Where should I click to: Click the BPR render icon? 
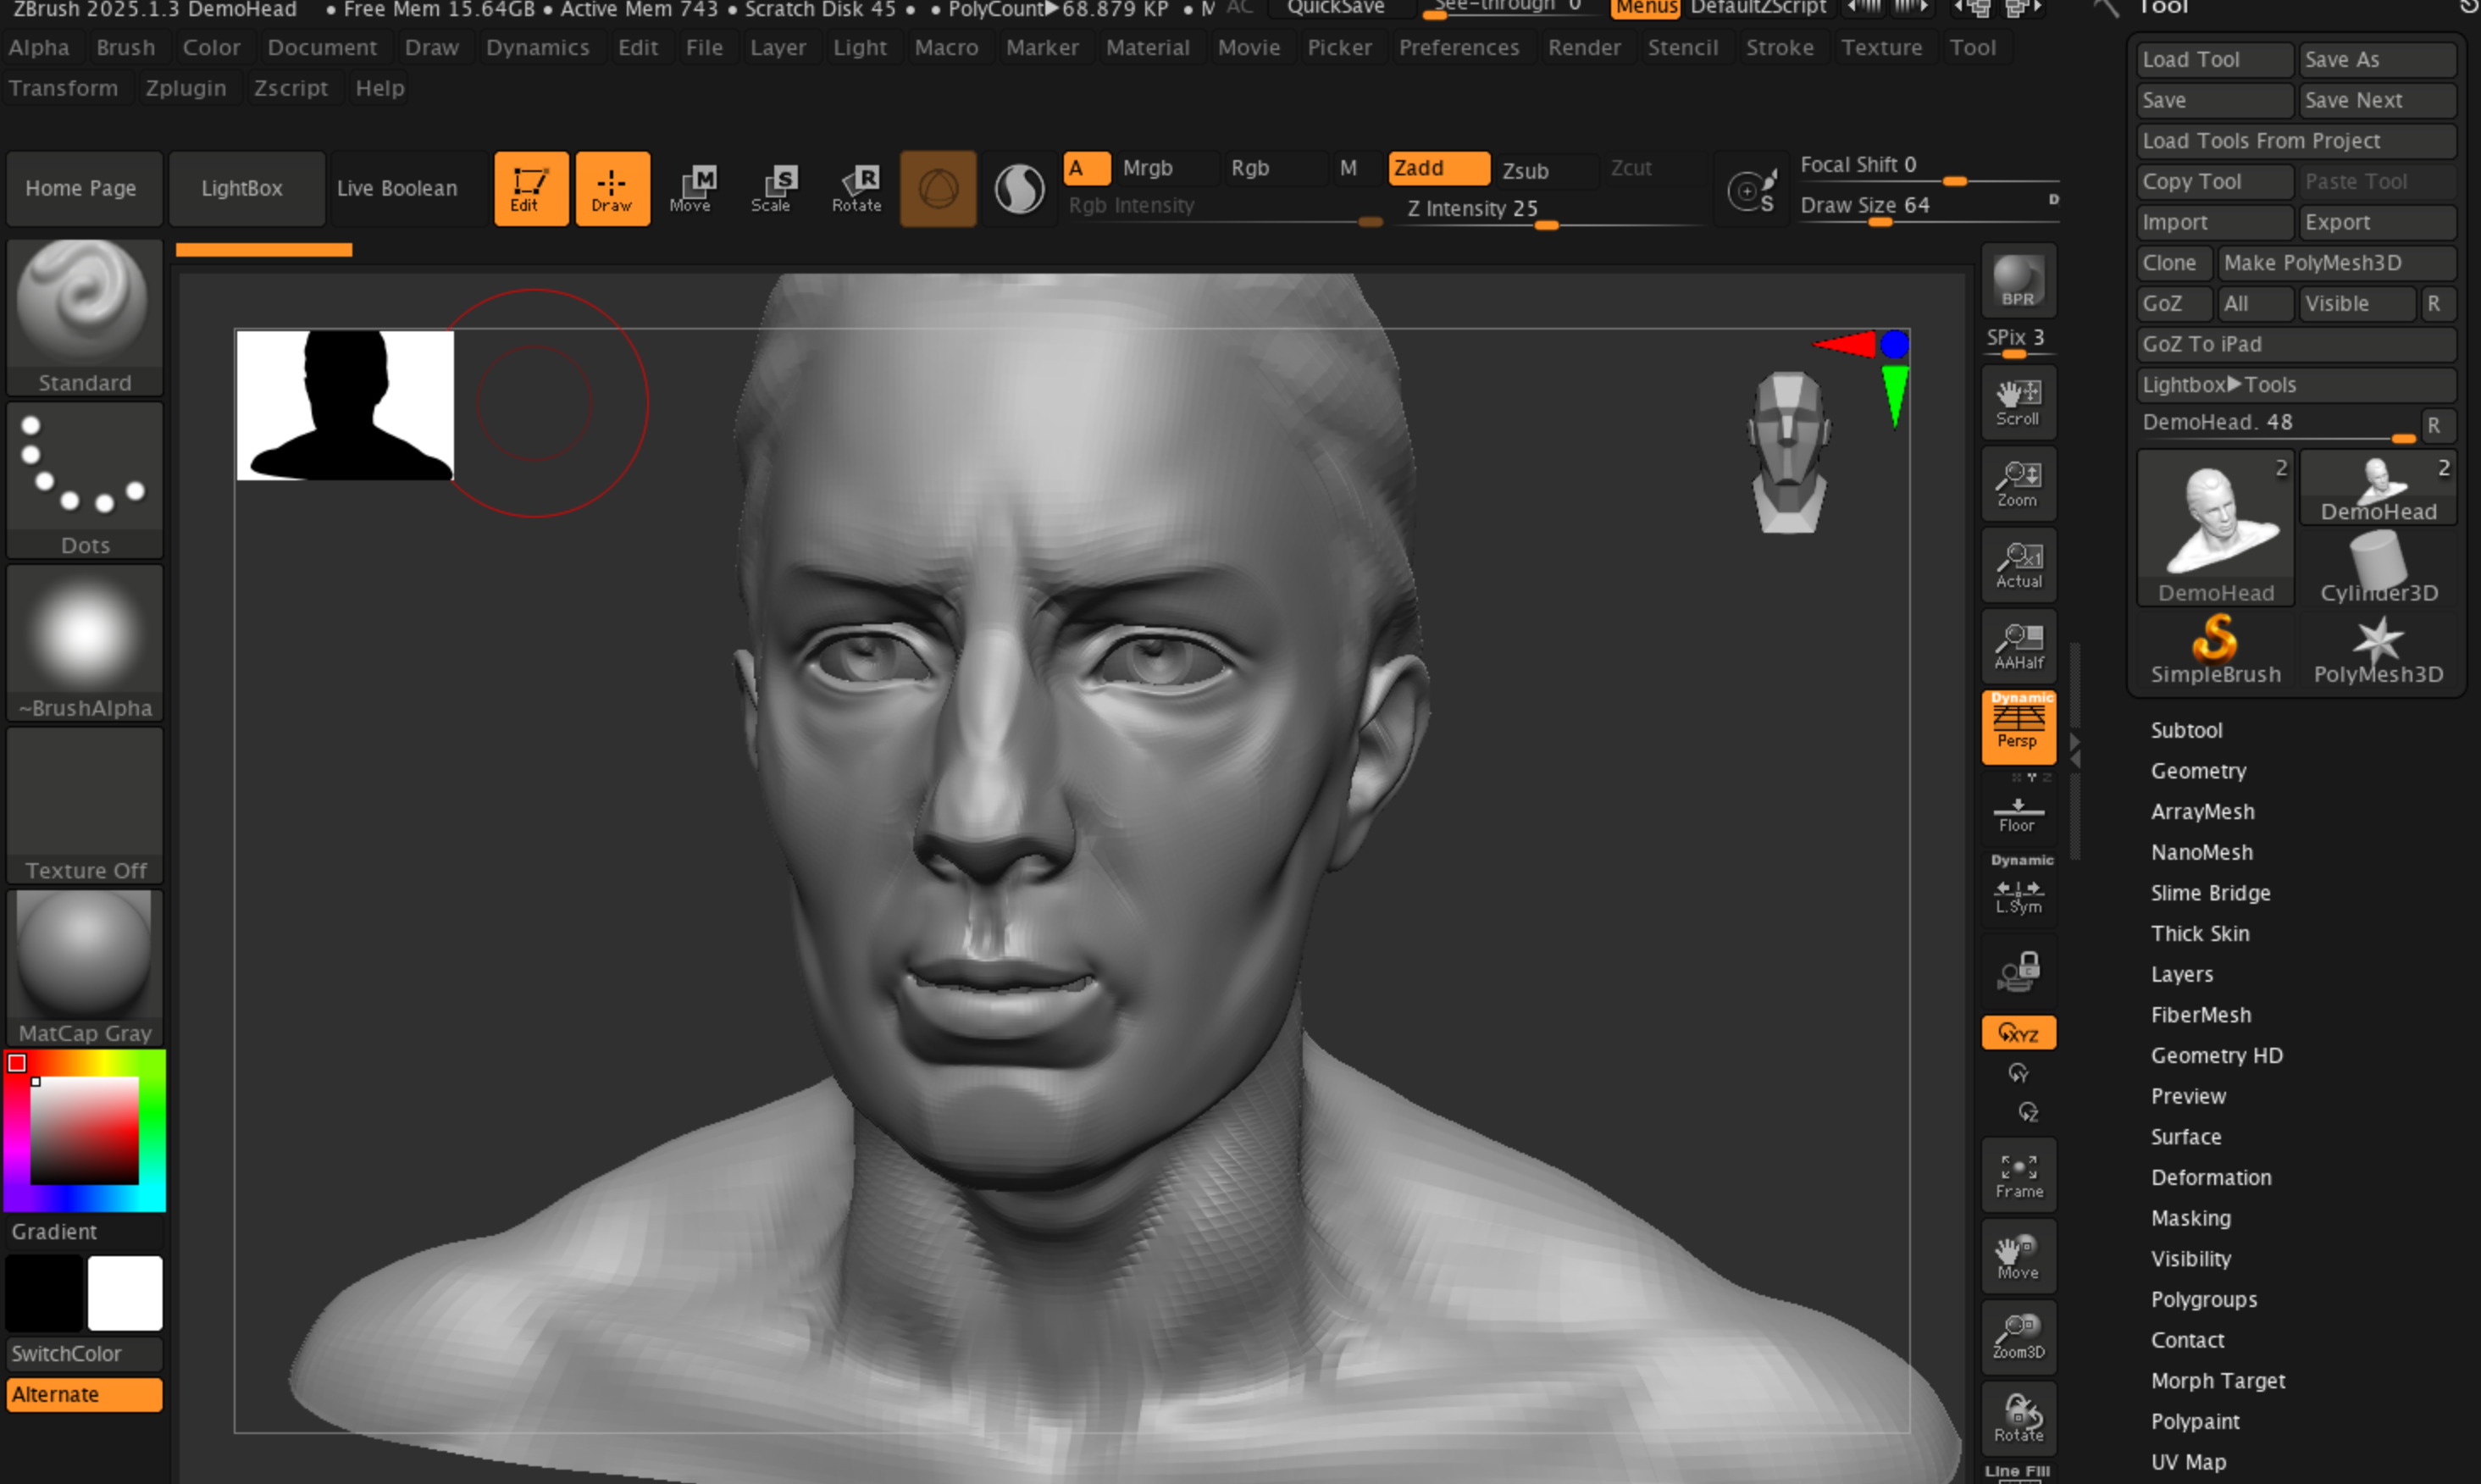click(2018, 281)
